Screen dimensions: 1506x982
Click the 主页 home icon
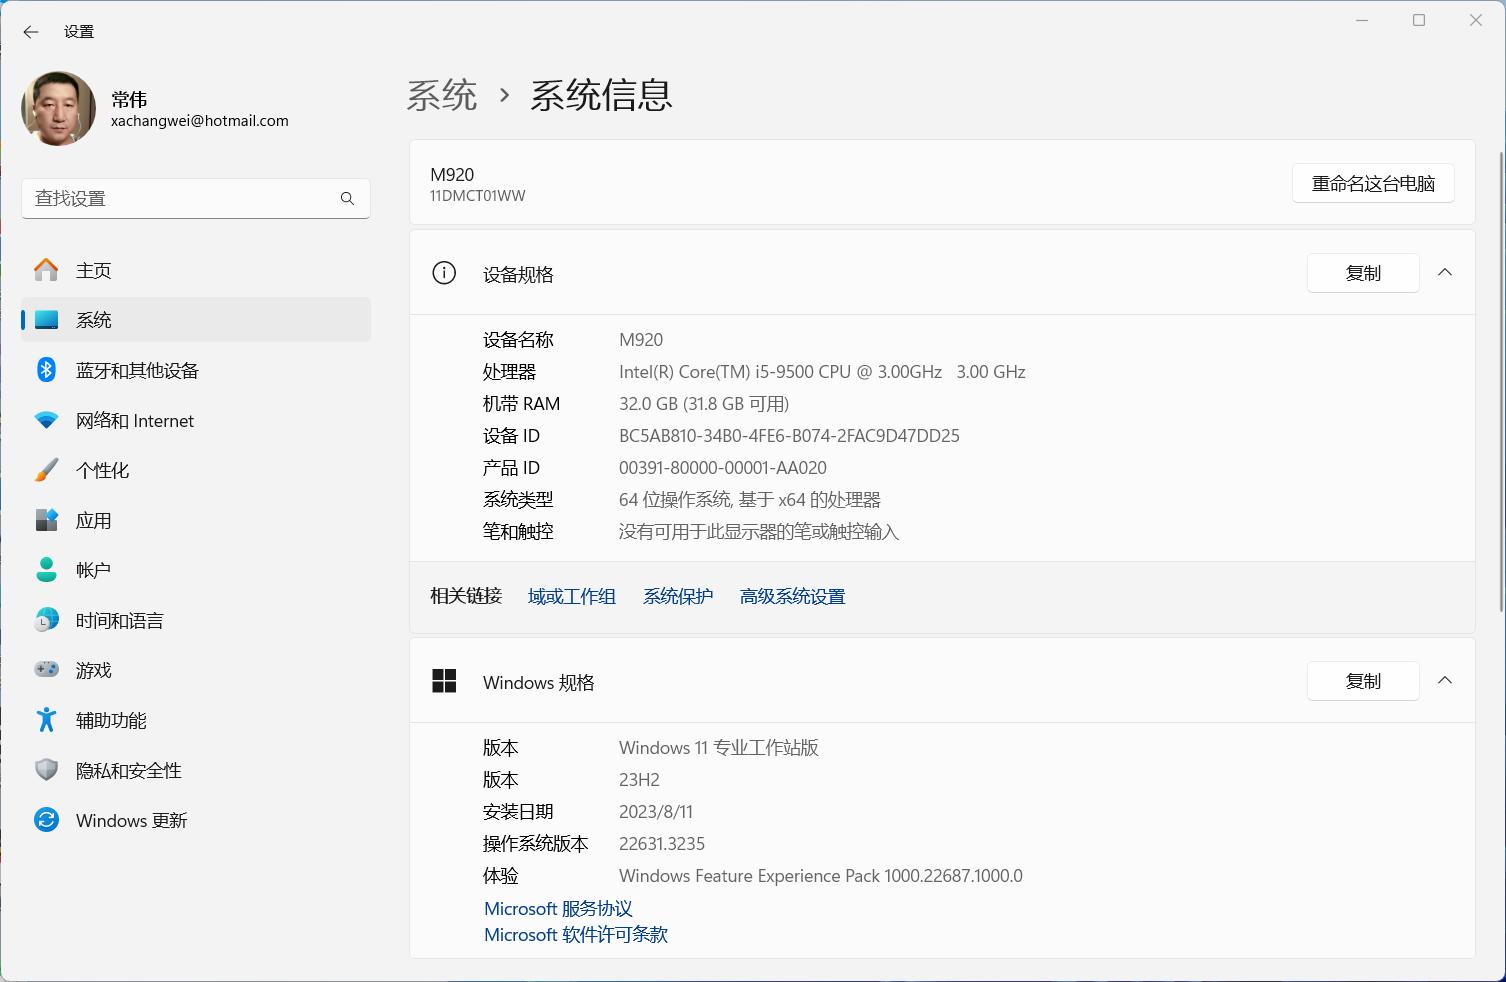[x=46, y=270]
